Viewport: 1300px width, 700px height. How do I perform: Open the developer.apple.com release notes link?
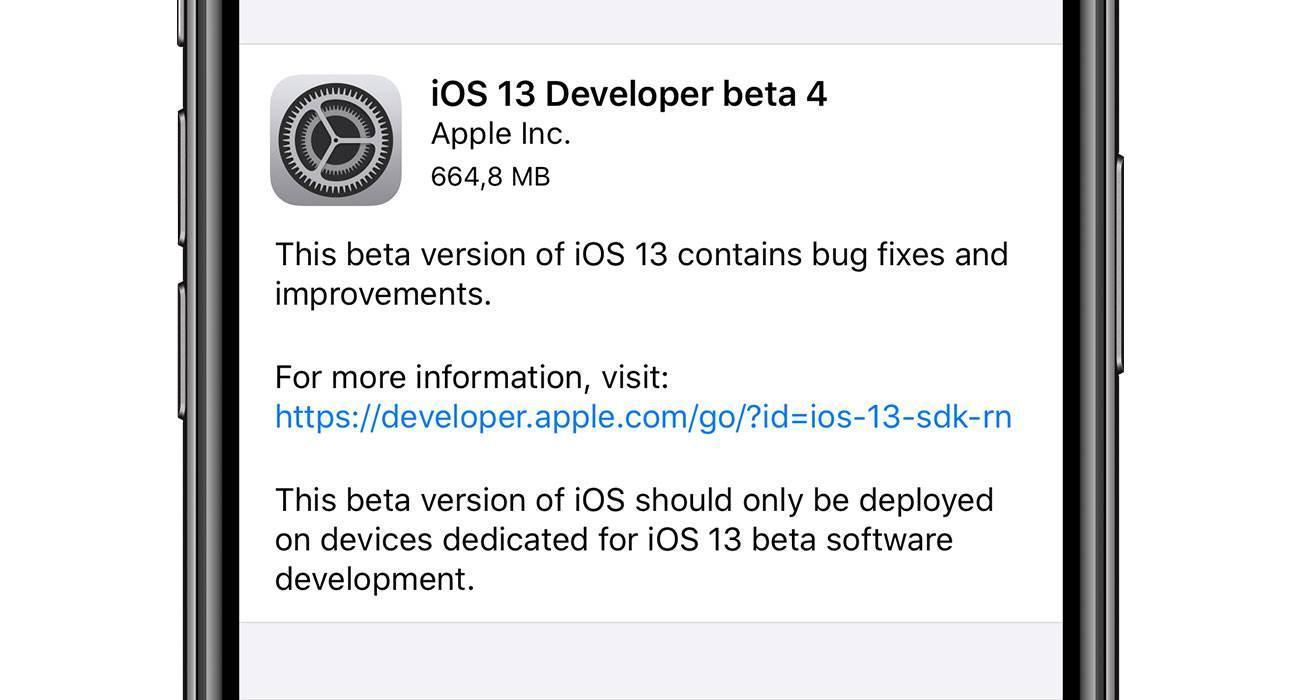tap(643, 417)
